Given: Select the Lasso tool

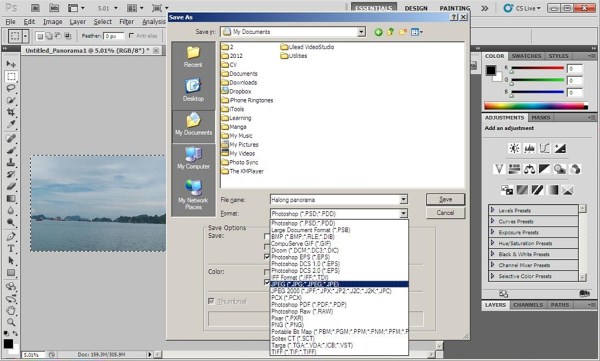Looking at the screenshot, I should [x=11, y=88].
